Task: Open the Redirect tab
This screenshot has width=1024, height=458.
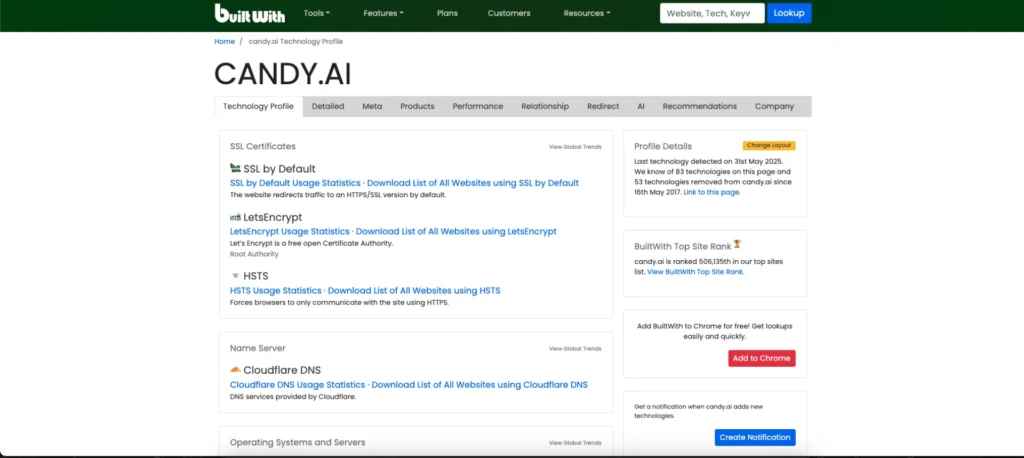Action: [603, 106]
